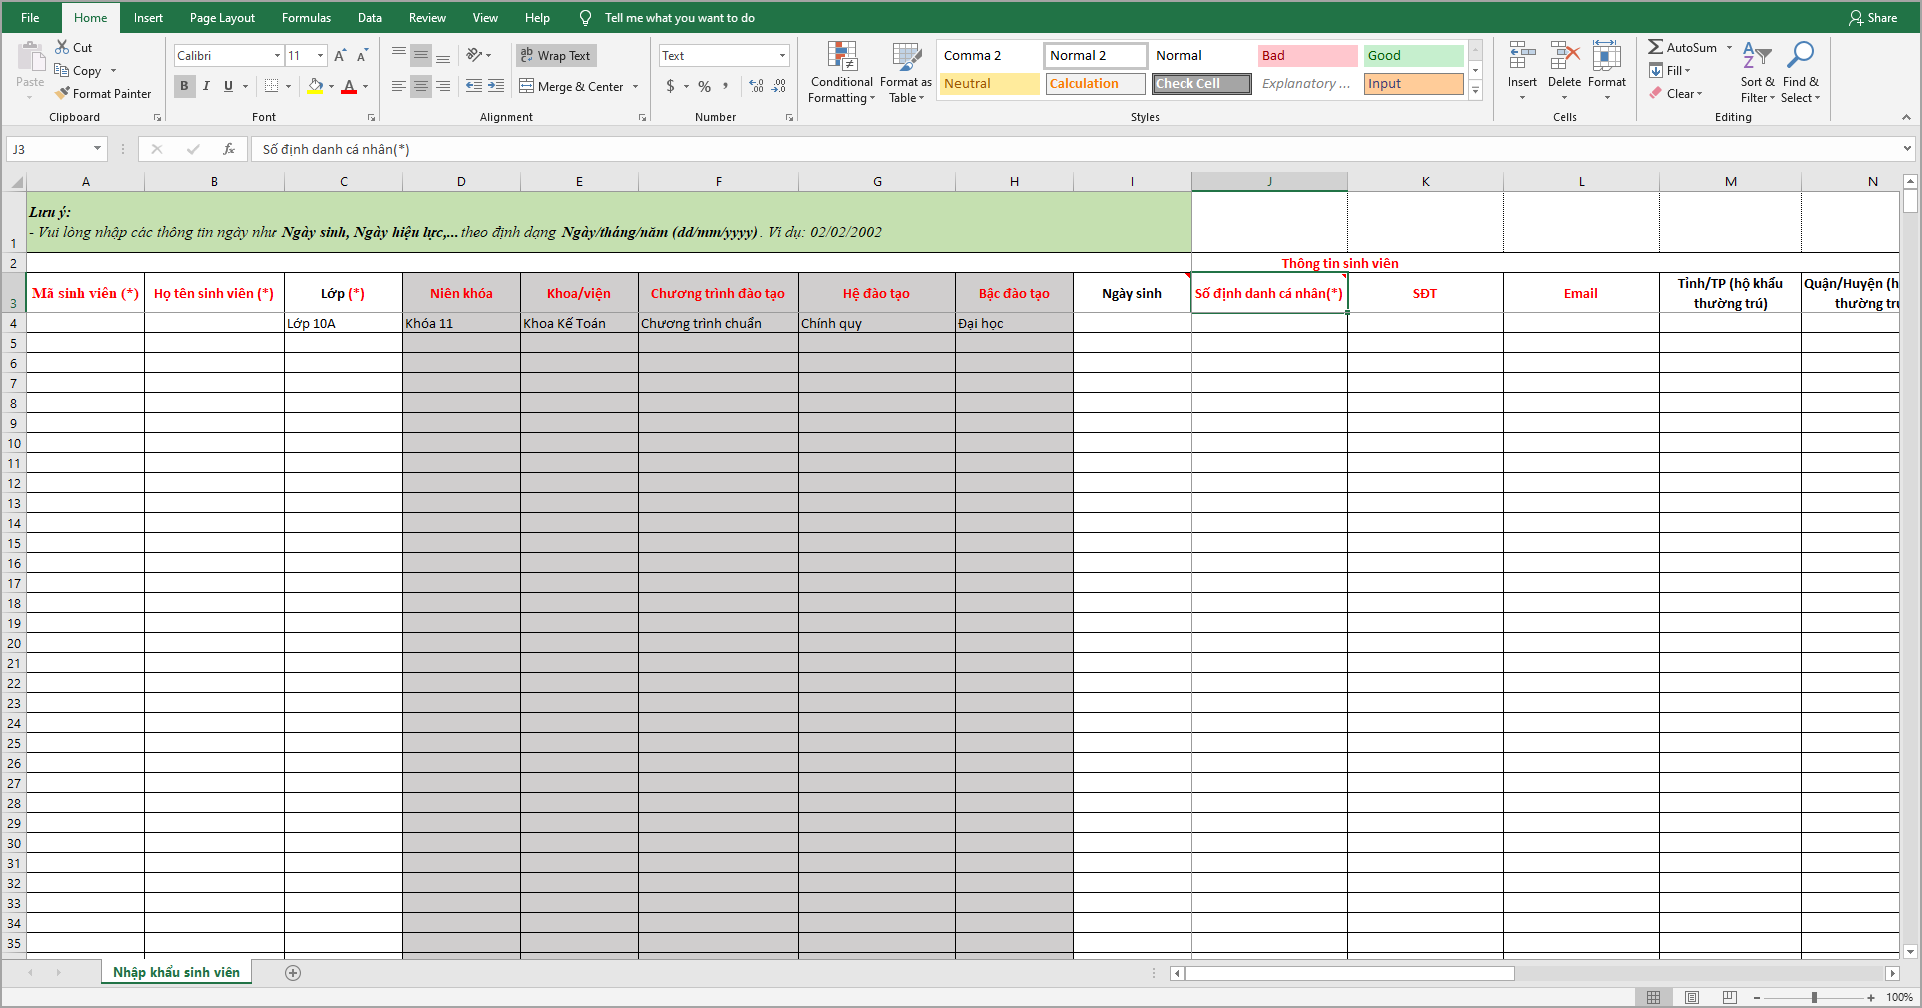Click the AutoSum sigma icon

coord(1656,47)
